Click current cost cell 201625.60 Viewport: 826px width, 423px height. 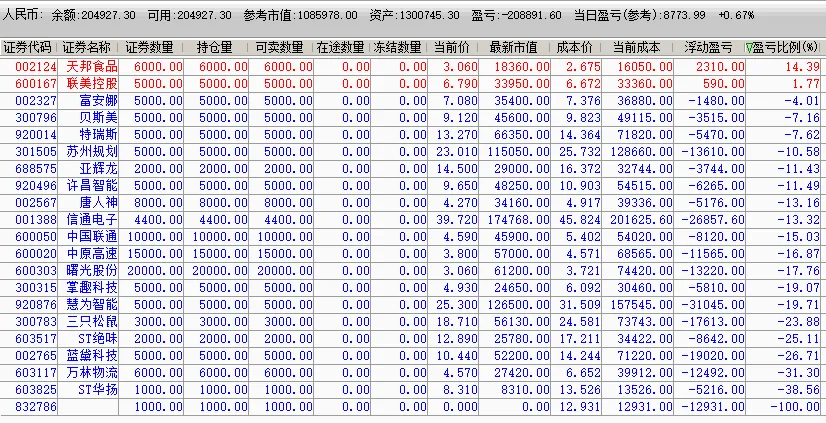click(x=641, y=219)
